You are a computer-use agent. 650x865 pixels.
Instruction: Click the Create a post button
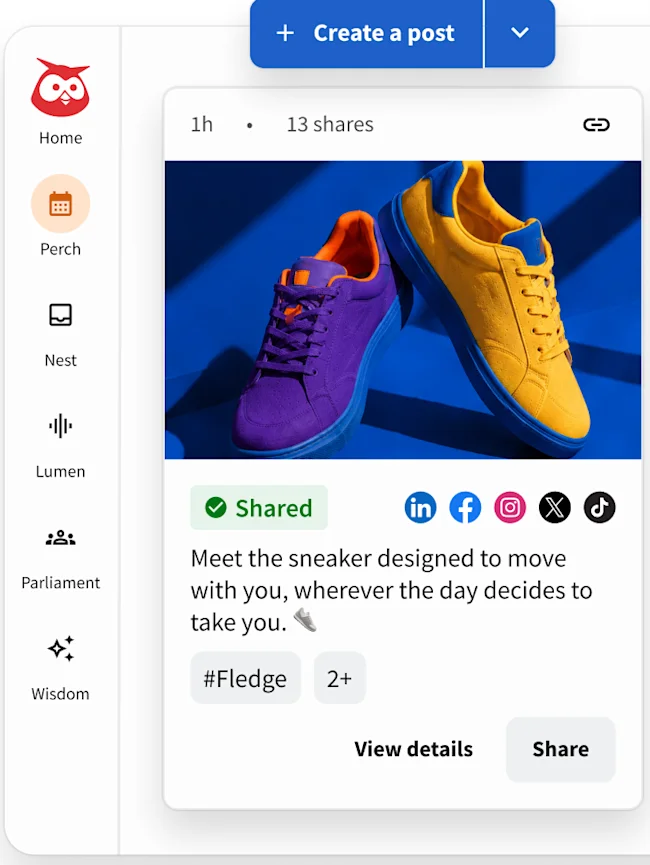(x=366, y=33)
